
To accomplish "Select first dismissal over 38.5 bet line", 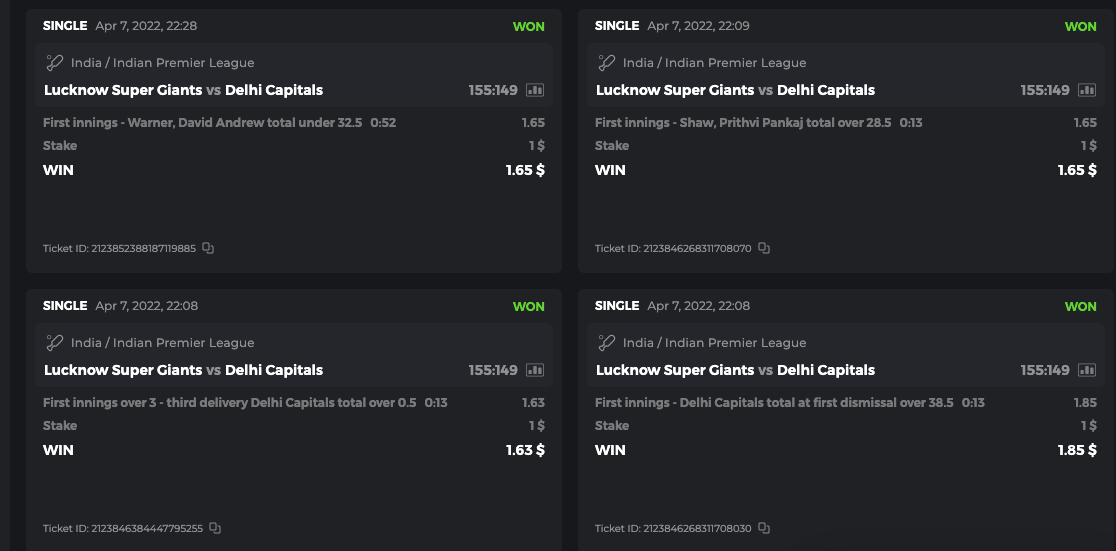I will 774,403.
